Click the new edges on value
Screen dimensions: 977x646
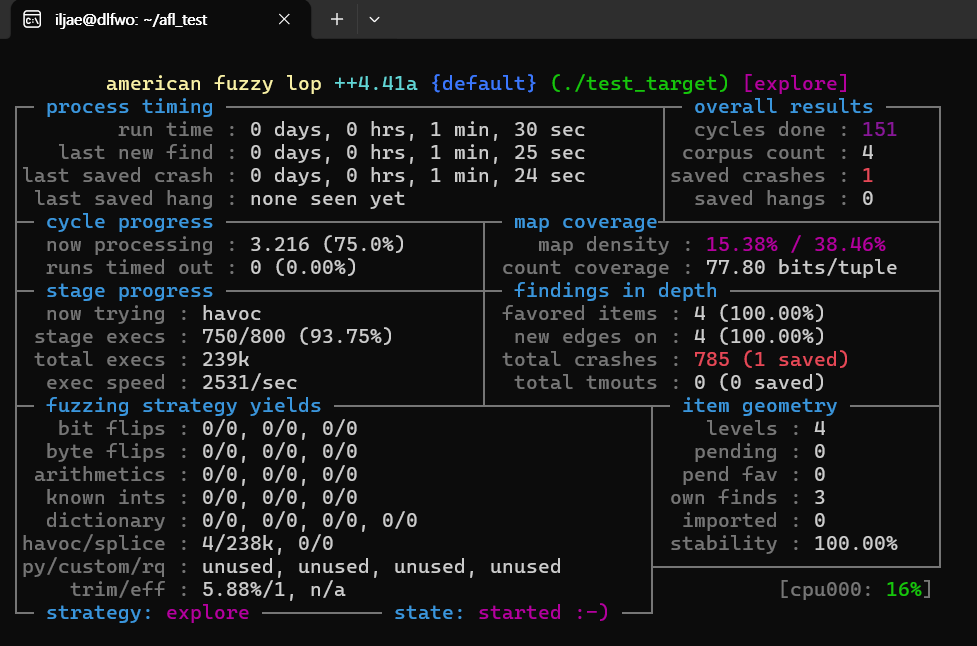760,336
